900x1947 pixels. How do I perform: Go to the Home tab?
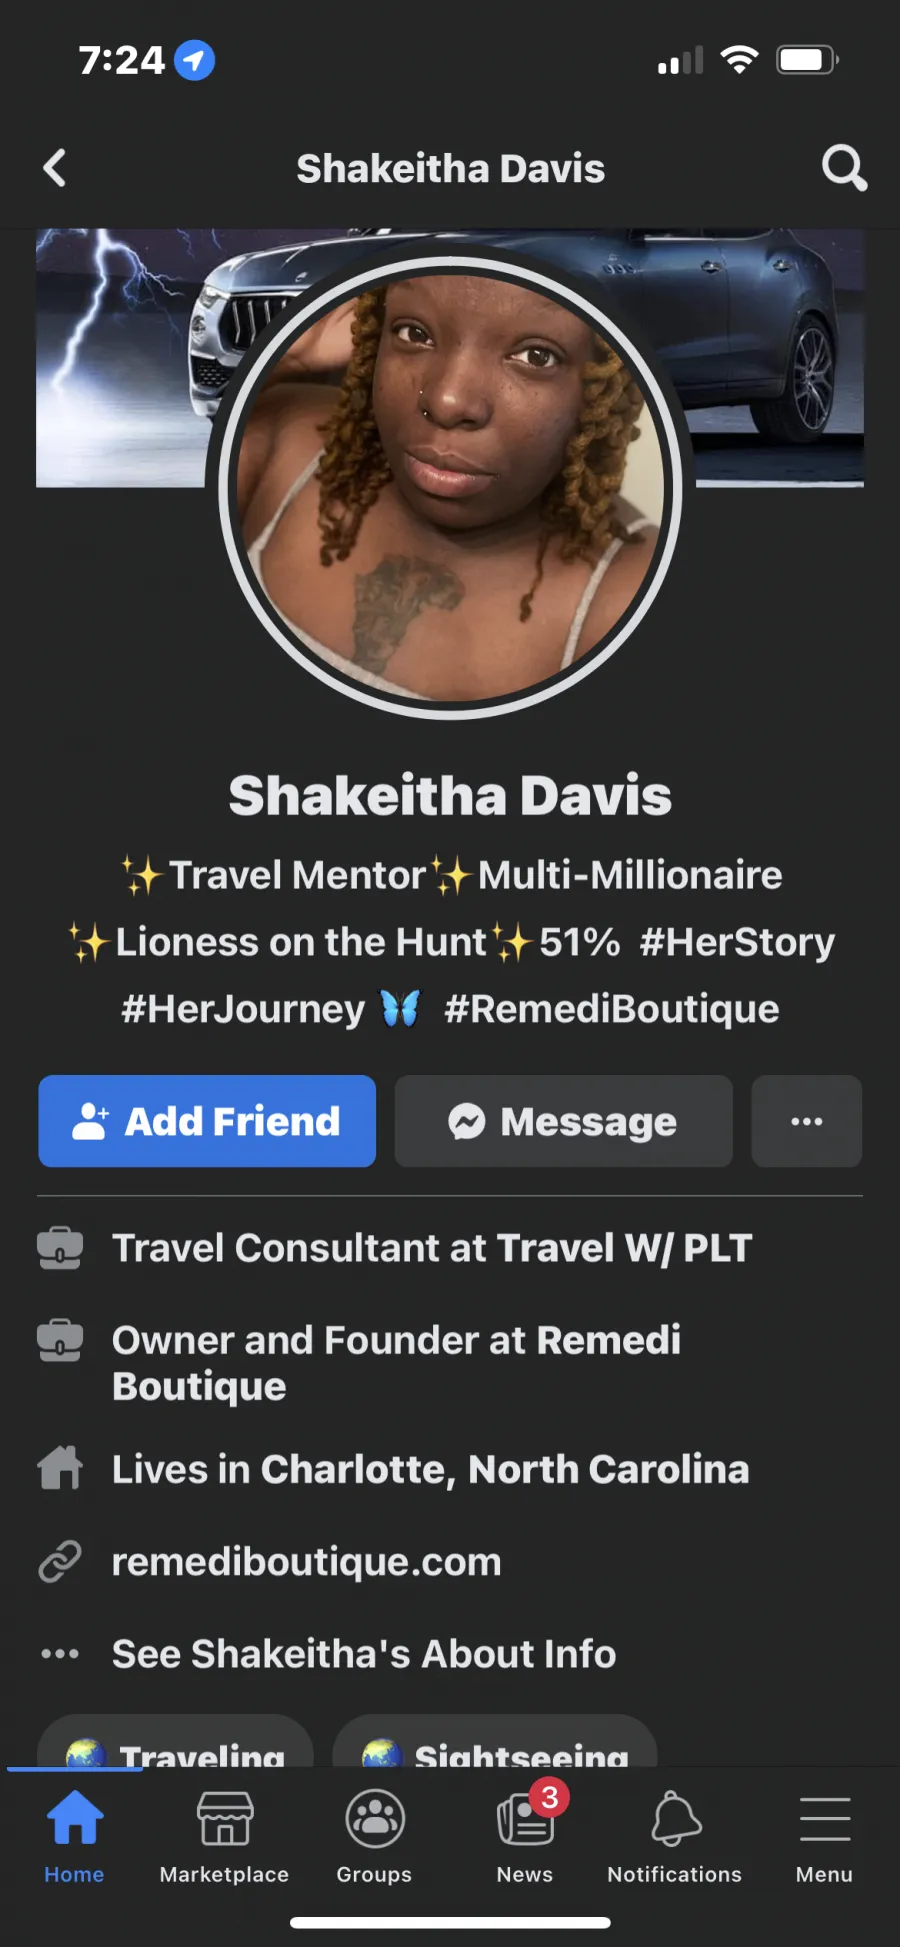coord(75,1837)
